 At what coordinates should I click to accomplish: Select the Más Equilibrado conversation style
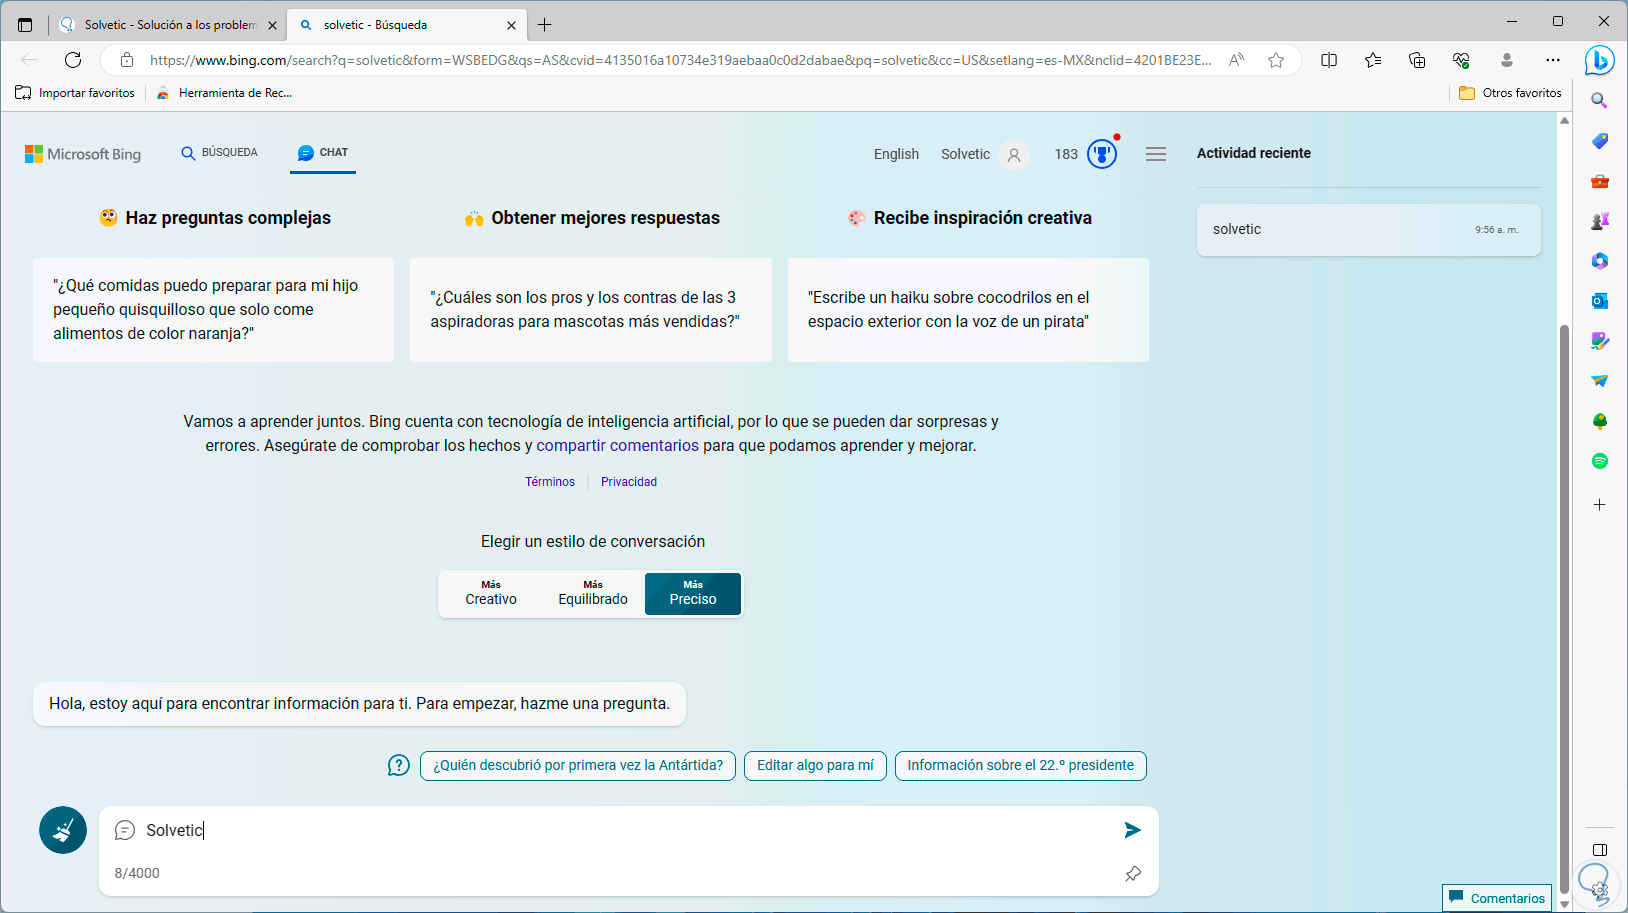click(593, 593)
